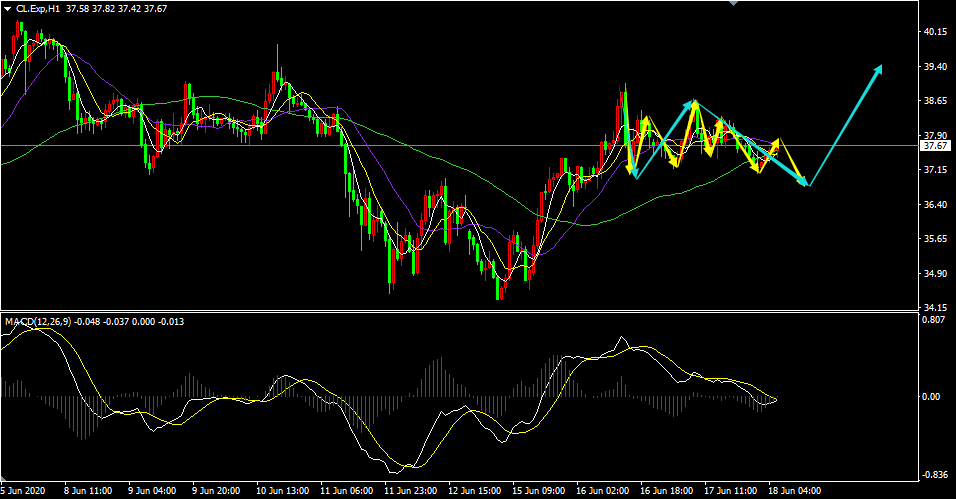Select the 5 Jun 2020 date label
This screenshot has height=499, width=956.
click(24, 491)
